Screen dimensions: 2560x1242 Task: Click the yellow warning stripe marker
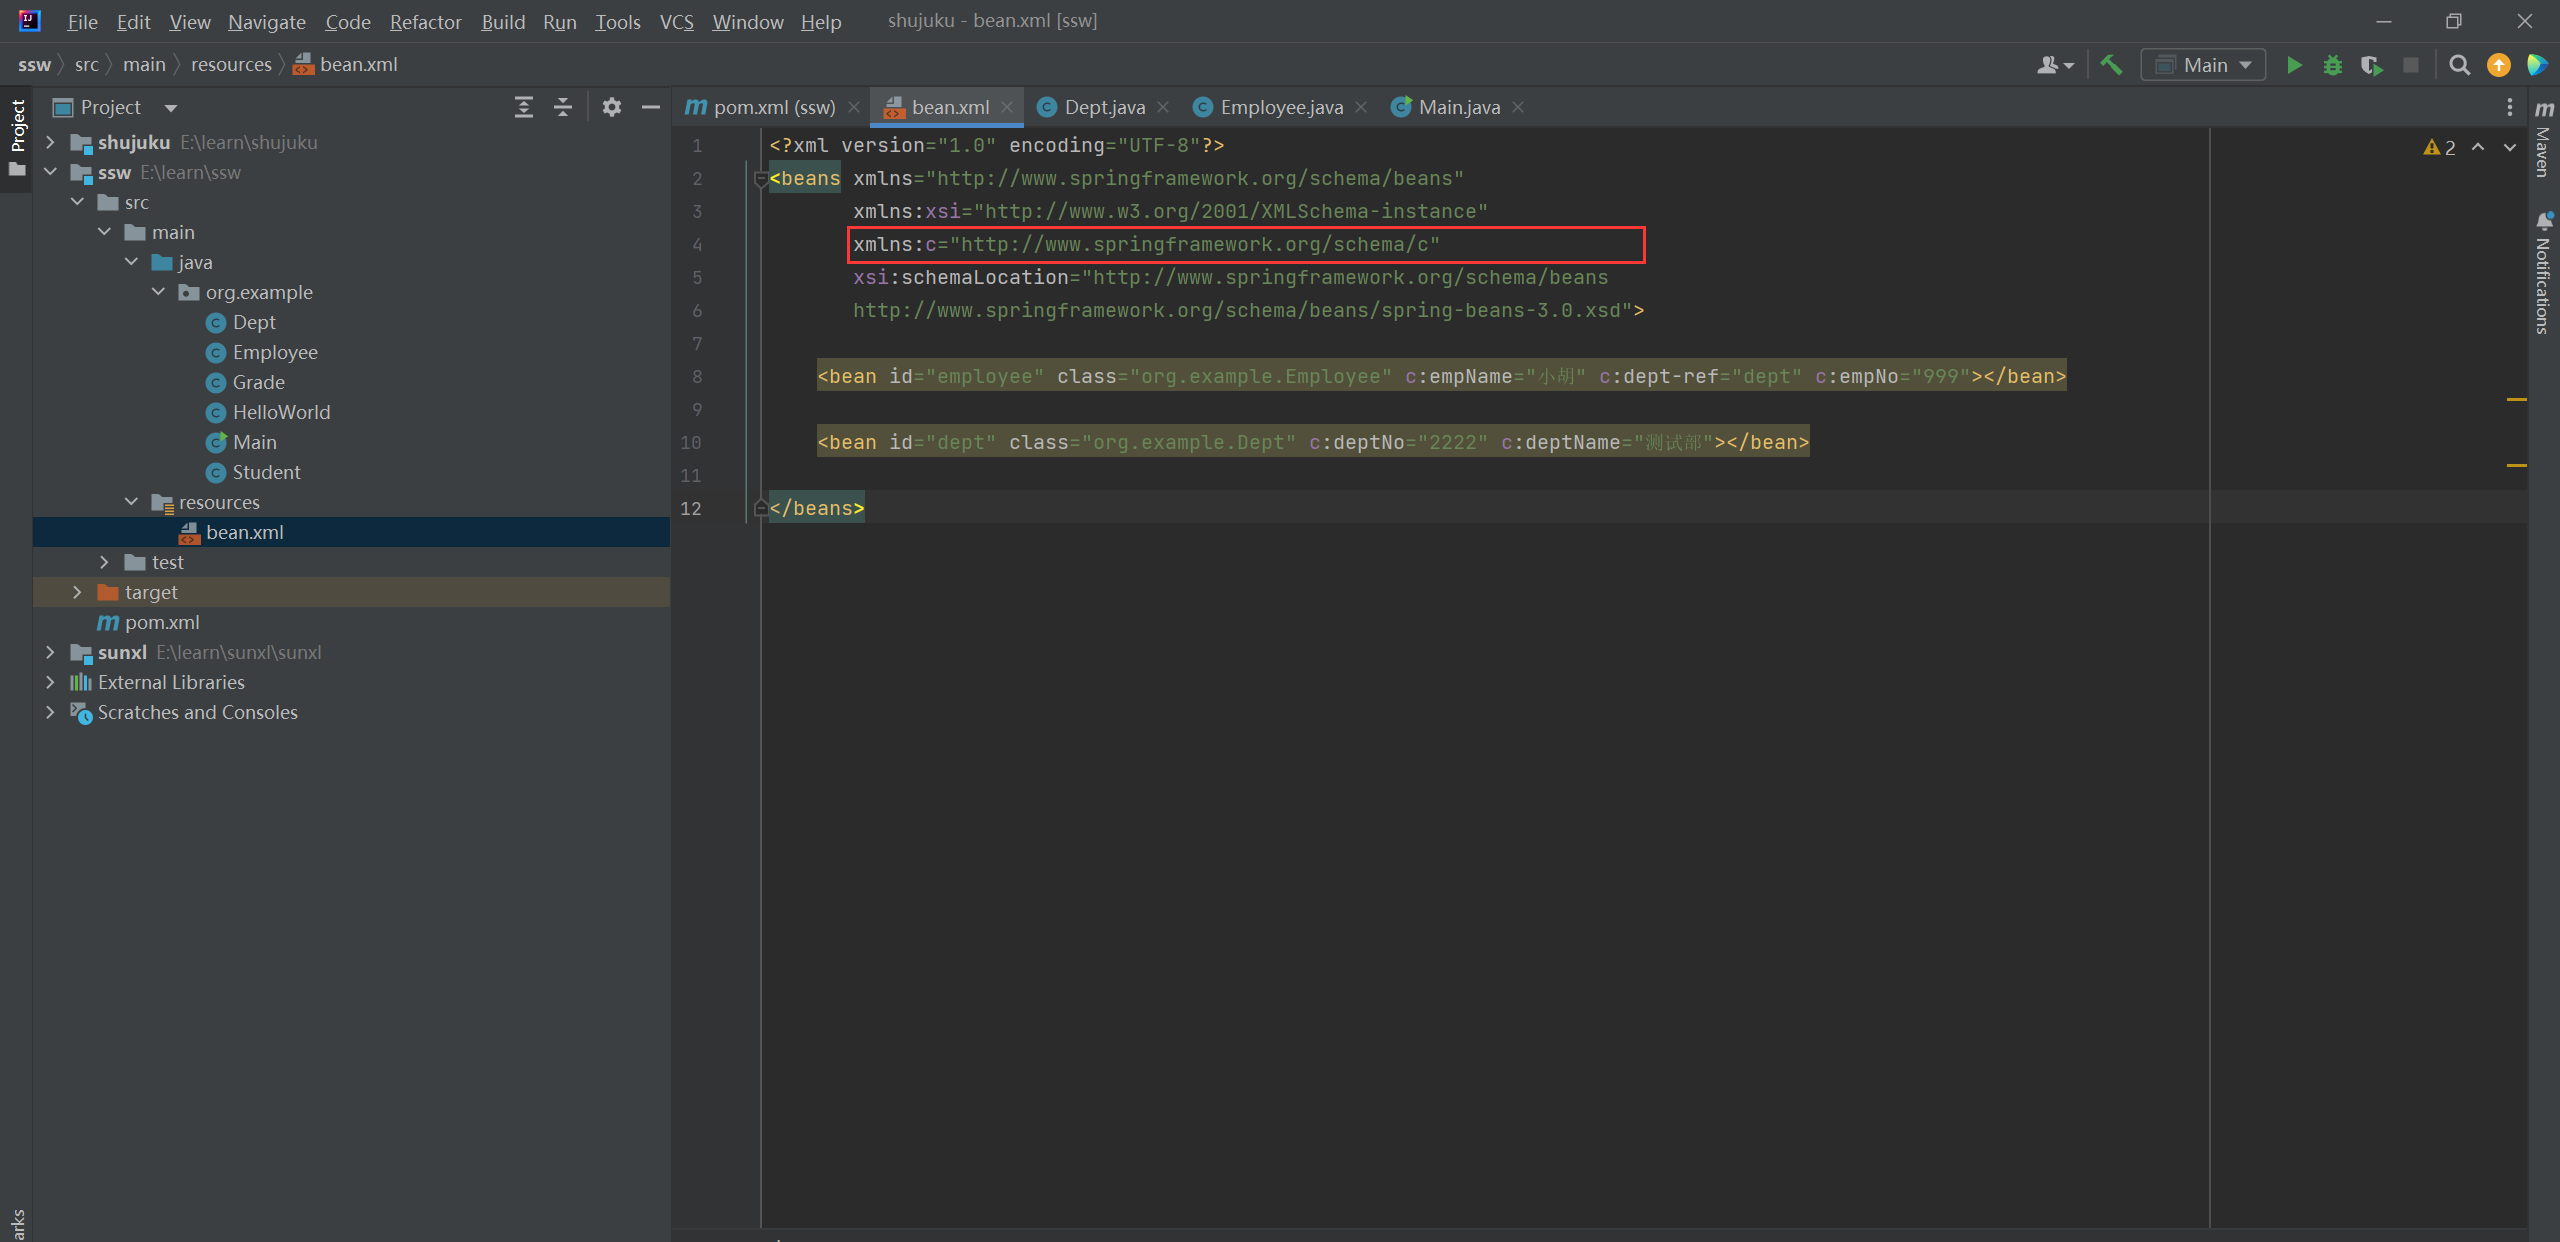tap(2516, 399)
